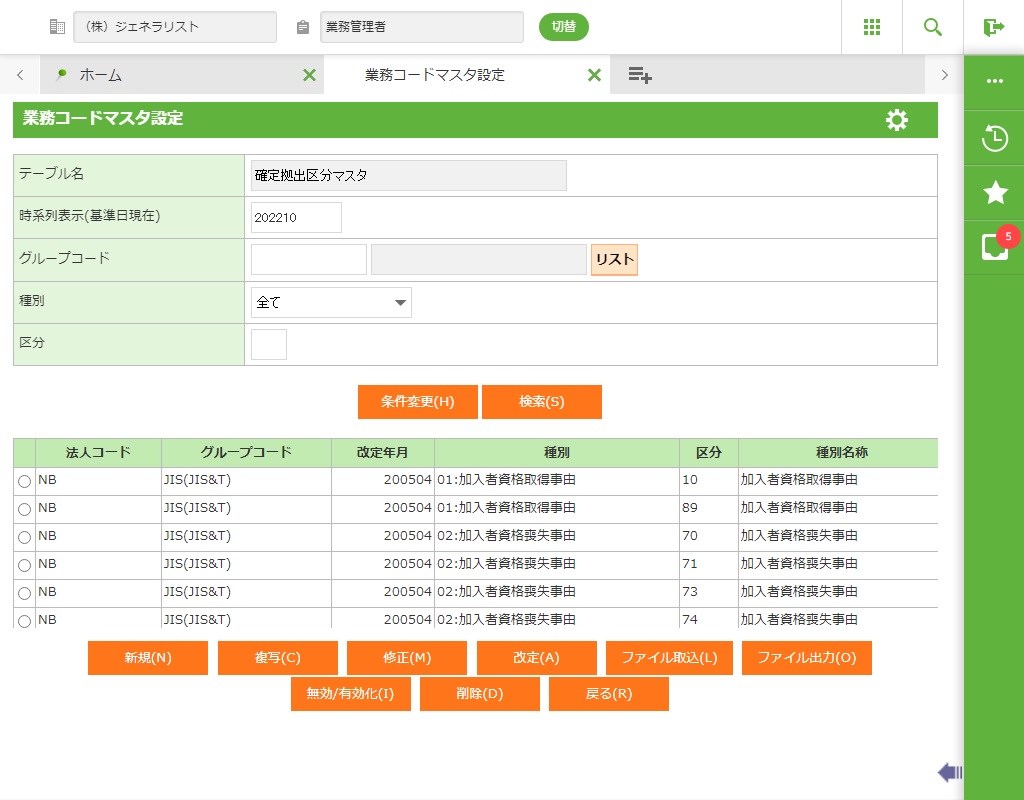Viewport: 1024px width, 800px height.
Task: Open the history clock icon in sidebar
Action: point(995,138)
